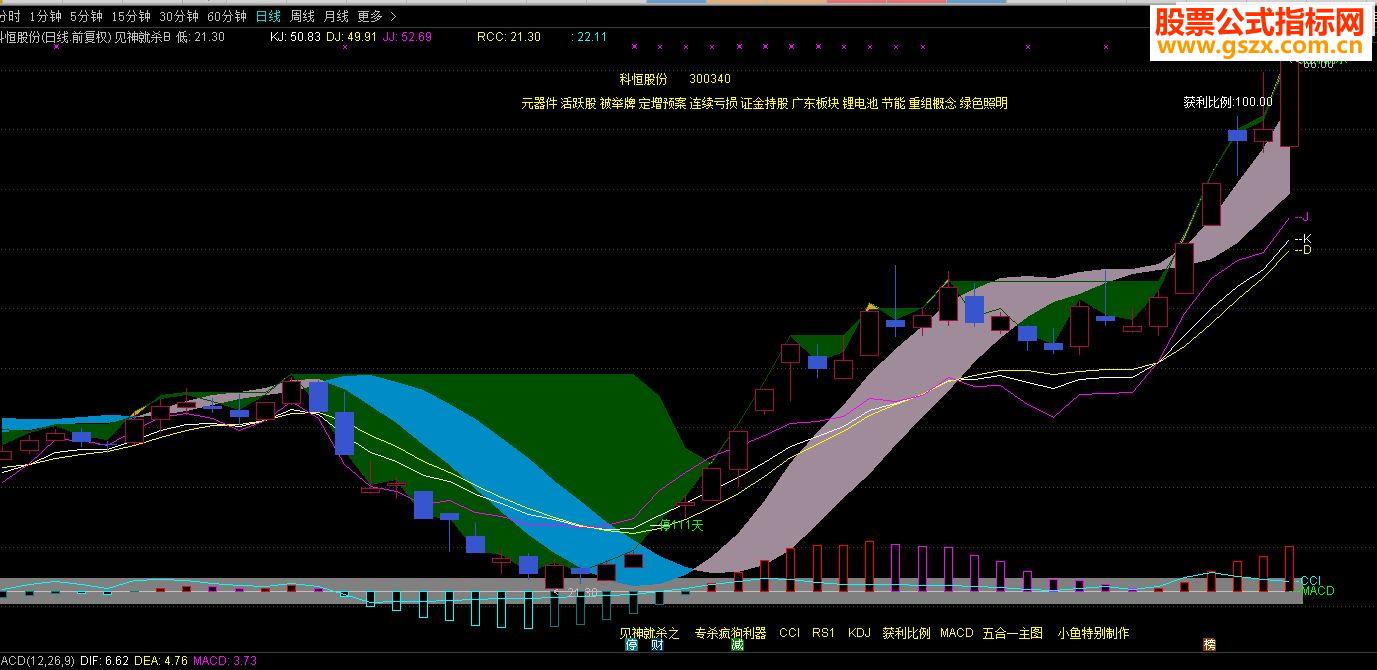Click the 小鱼特别制作 label

[x=1093, y=633]
